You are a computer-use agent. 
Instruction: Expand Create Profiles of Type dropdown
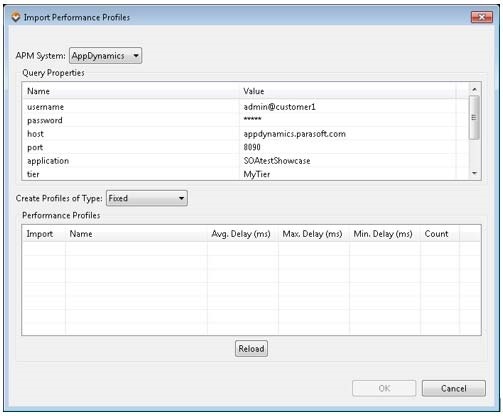pos(146,198)
